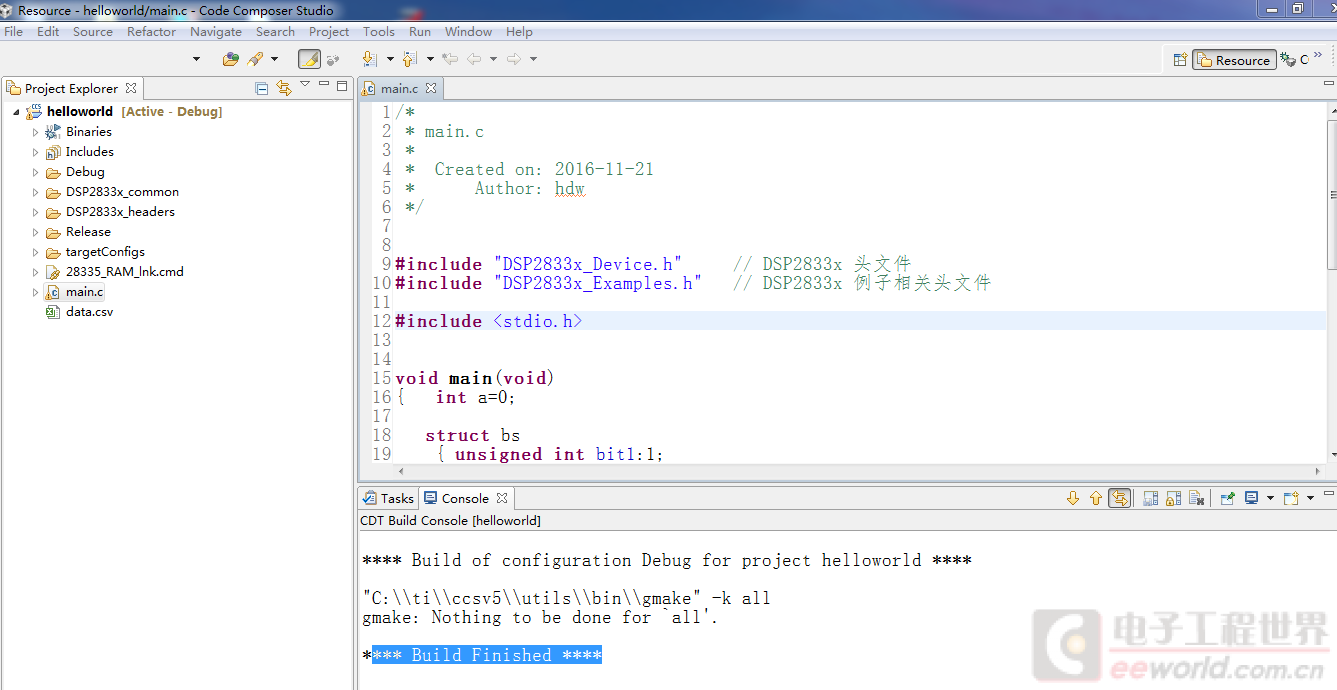Open the Open Console dropdown arrow
Image resolution: width=1337 pixels, height=690 pixels.
(1311, 498)
